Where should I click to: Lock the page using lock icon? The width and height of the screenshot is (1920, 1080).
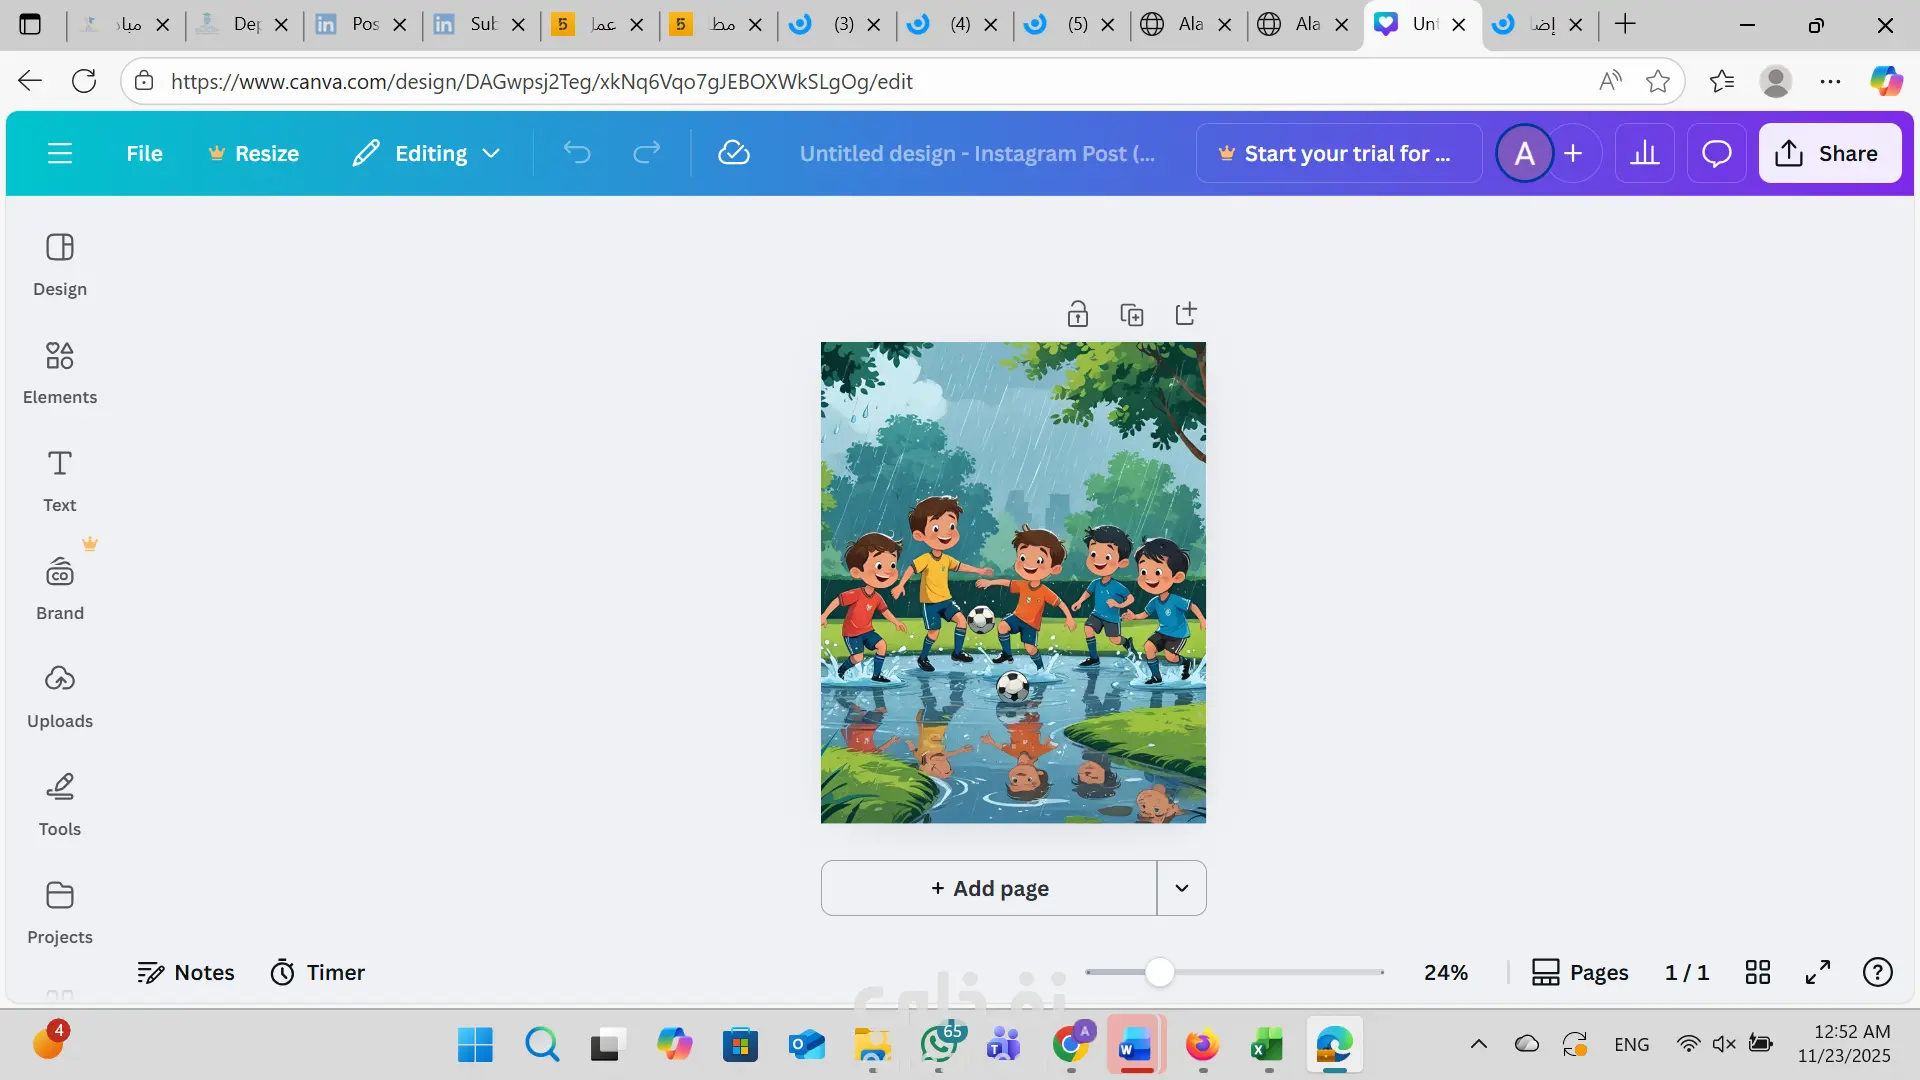pyautogui.click(x=1077, y=314)
